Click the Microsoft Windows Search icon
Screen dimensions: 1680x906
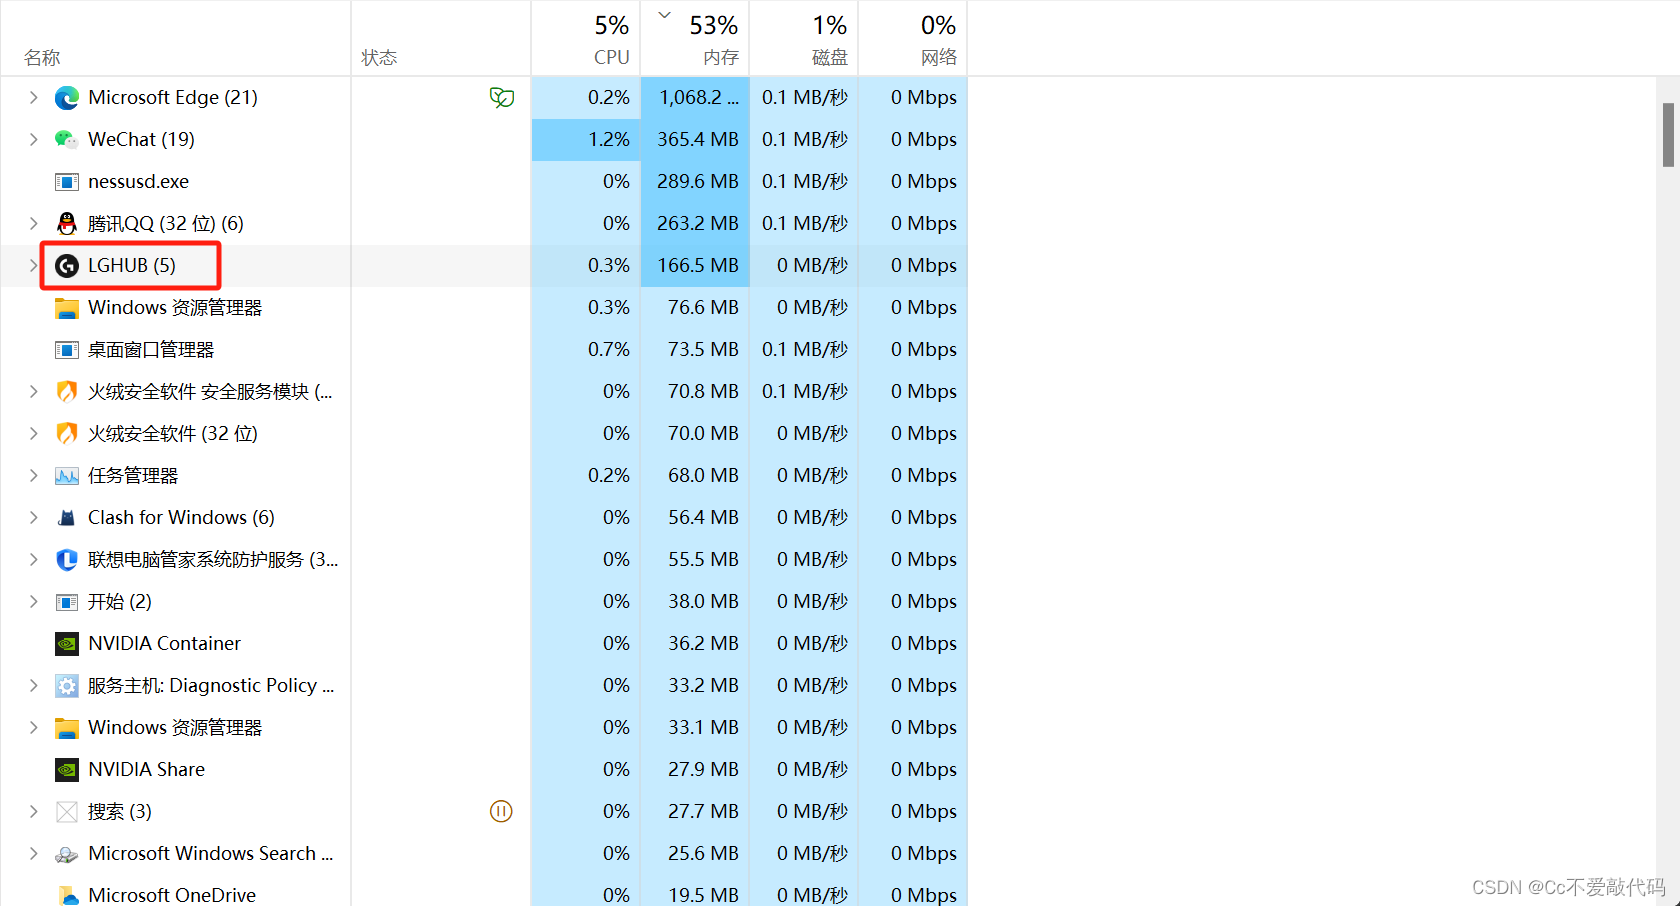click(67, 854)
